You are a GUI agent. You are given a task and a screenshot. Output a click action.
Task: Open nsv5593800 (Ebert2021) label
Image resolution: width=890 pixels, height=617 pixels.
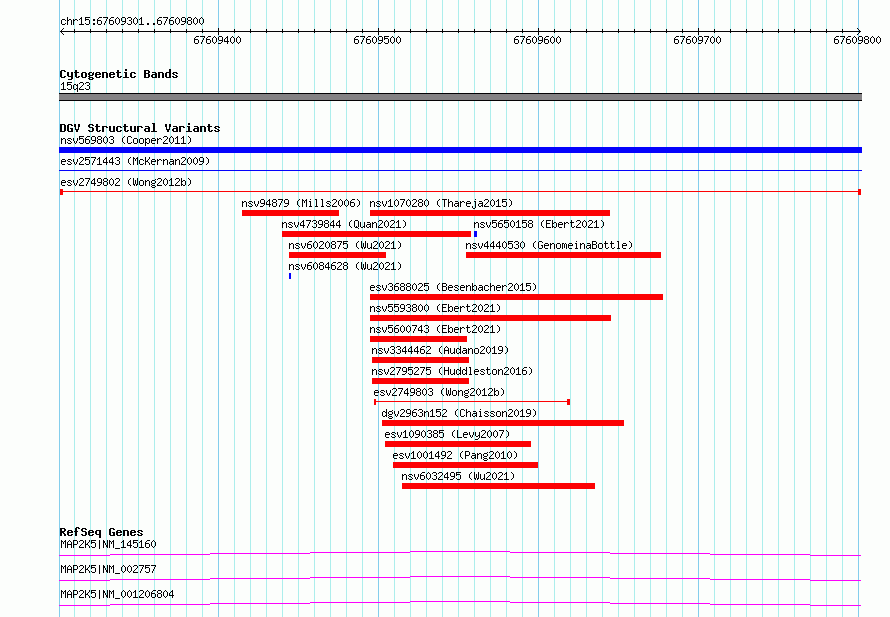(x=435, y=308)
